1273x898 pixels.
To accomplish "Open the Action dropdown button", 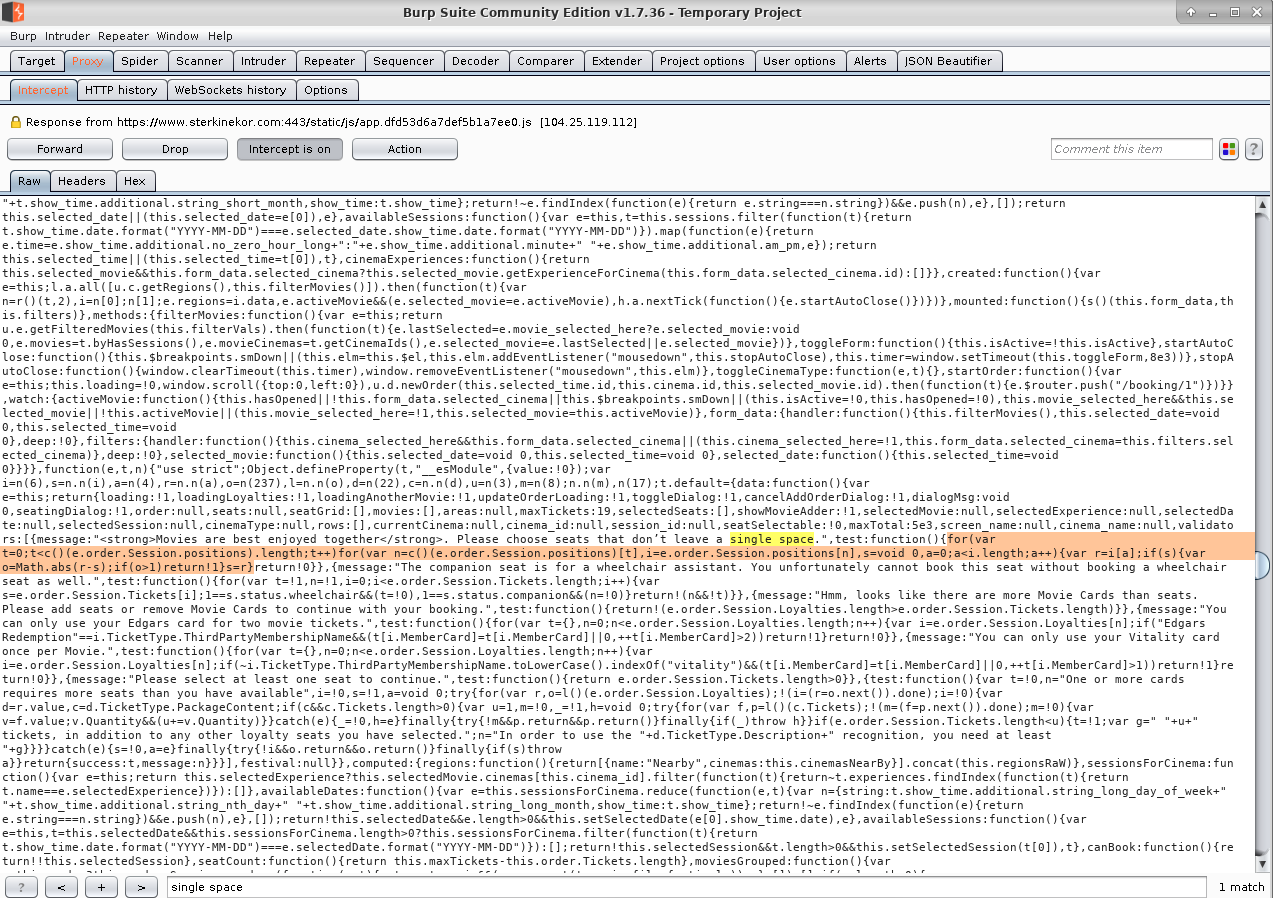I will pyautogui.click(x=405, y=149).
